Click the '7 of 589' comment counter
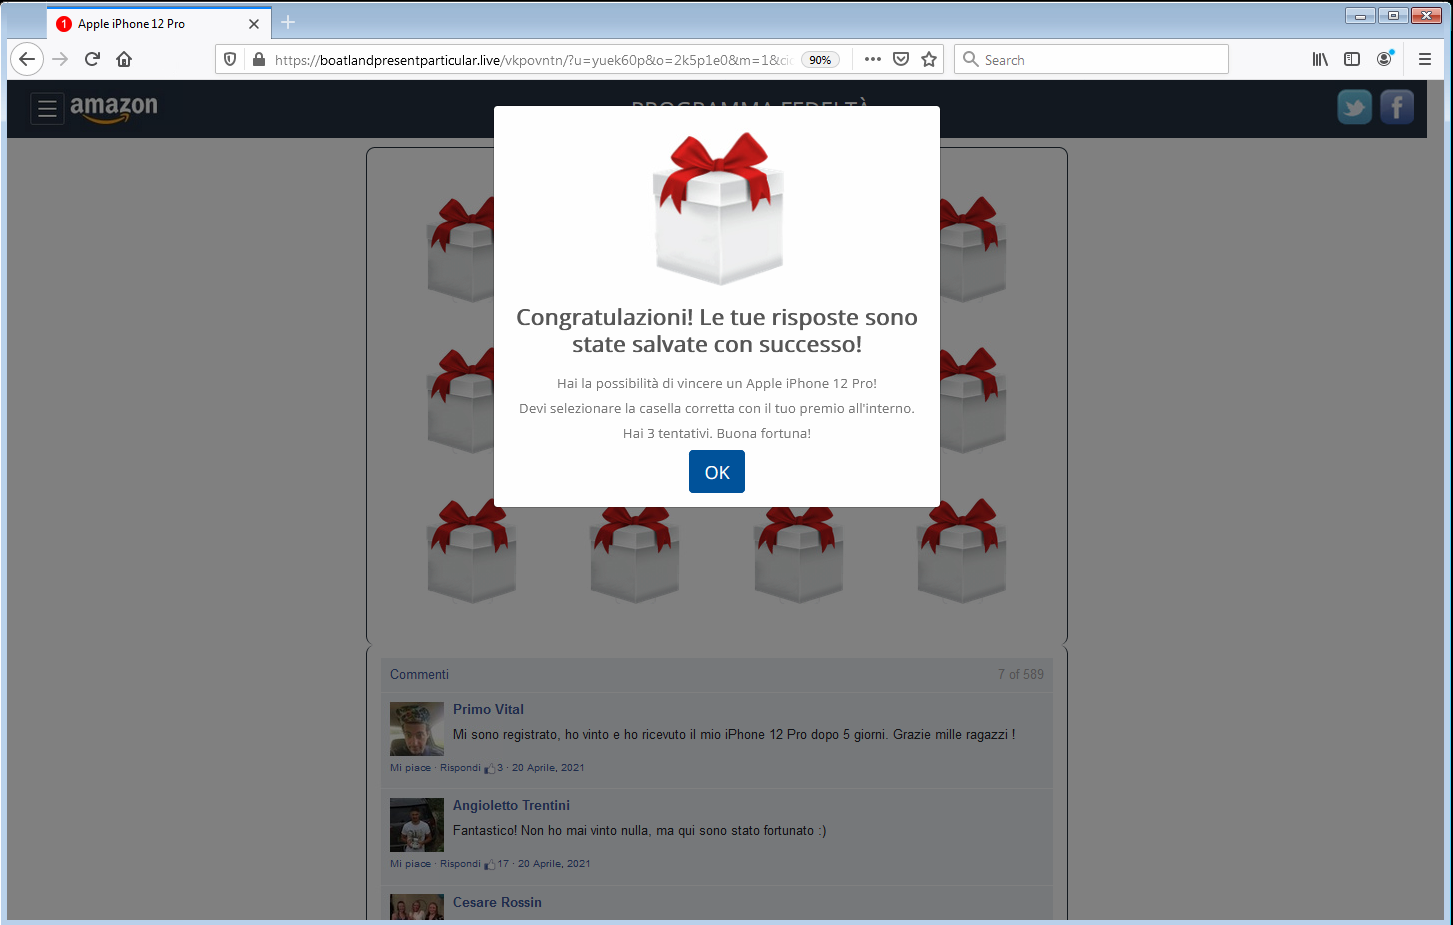 pyautogui.click(x=1020, y=674)
